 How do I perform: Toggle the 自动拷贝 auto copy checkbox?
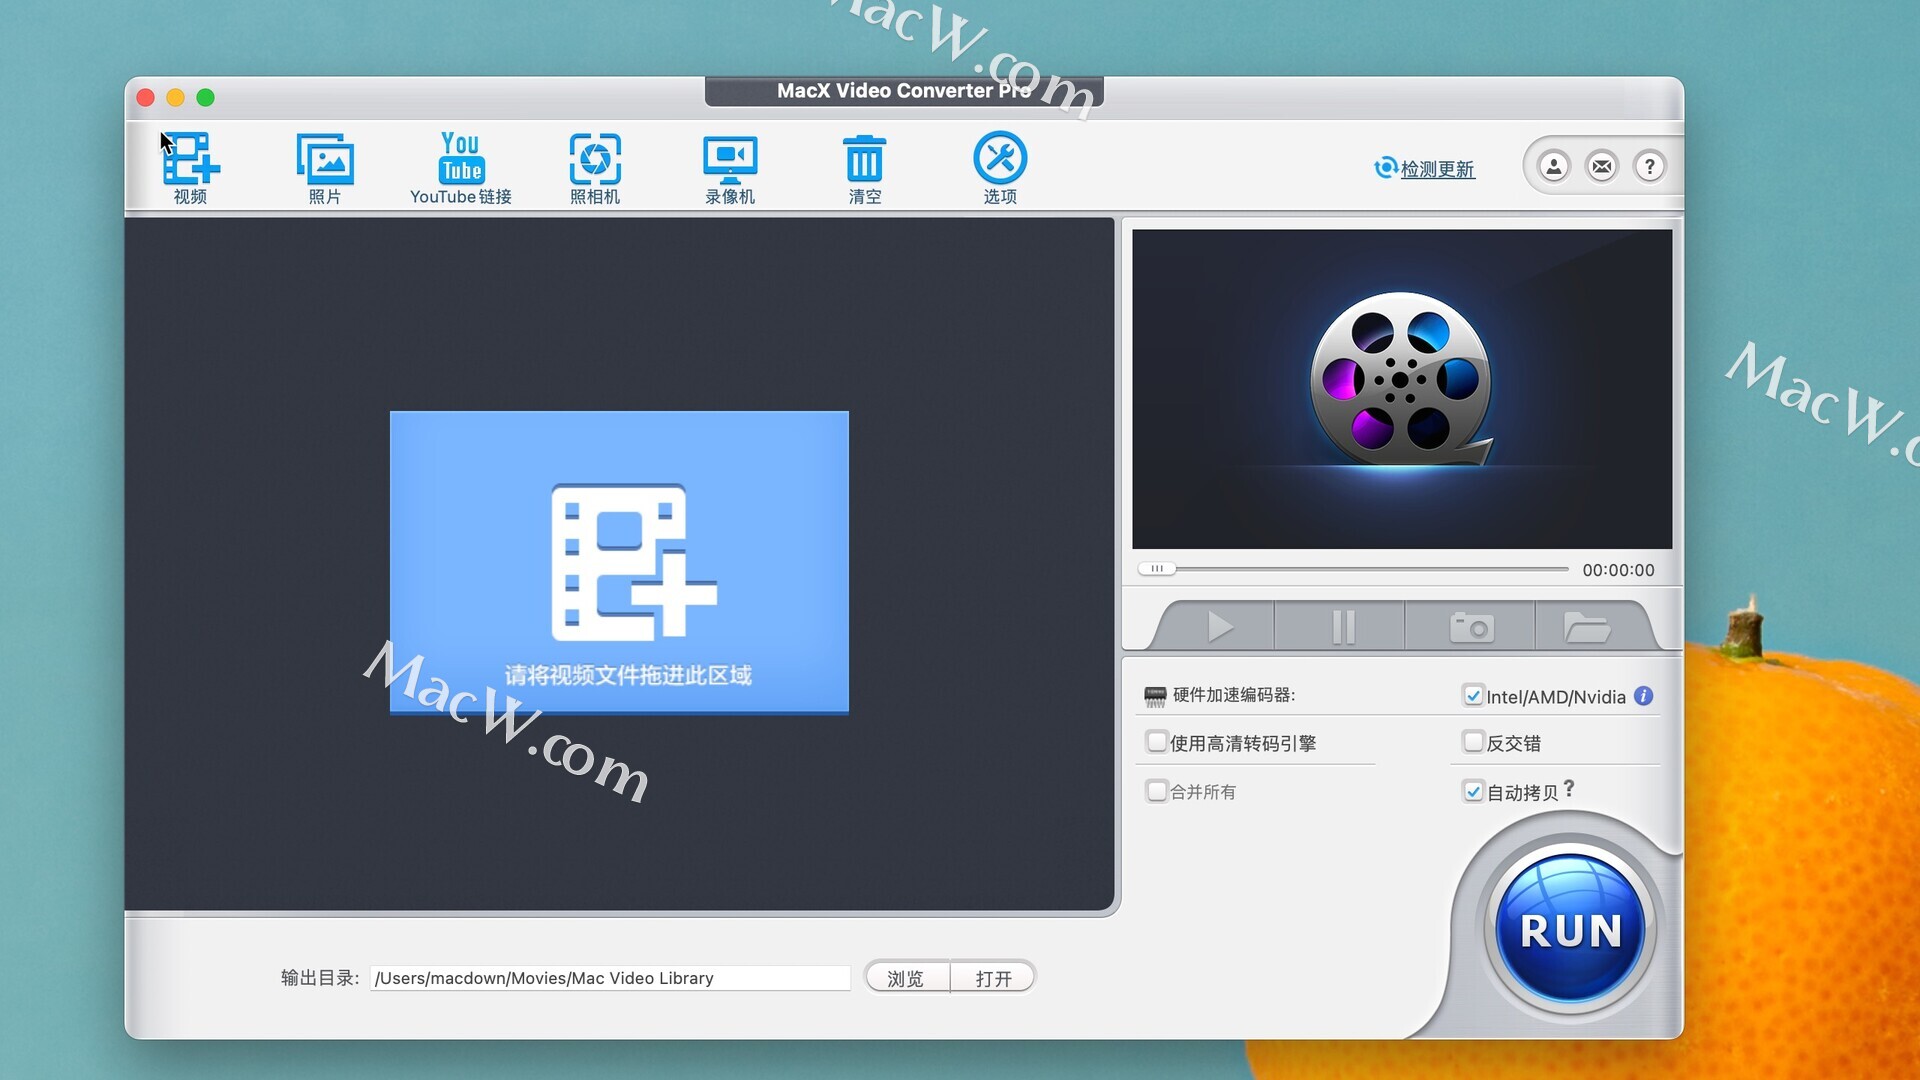click(x=1472, y=791)
